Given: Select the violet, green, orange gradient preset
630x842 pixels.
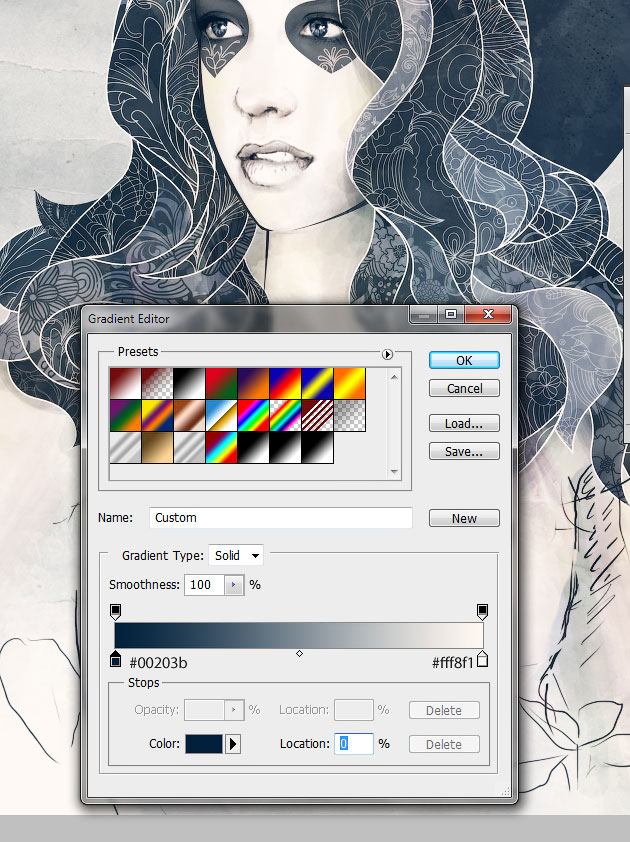Looking at the screenshot, I should click(x=125, y=416).
